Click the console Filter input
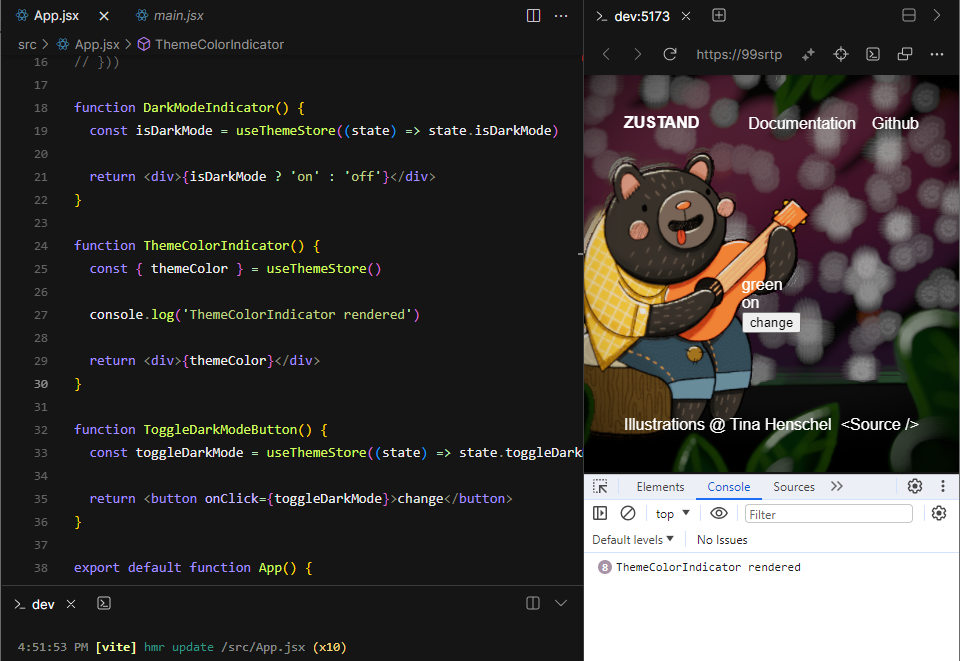 click(828, 514)
